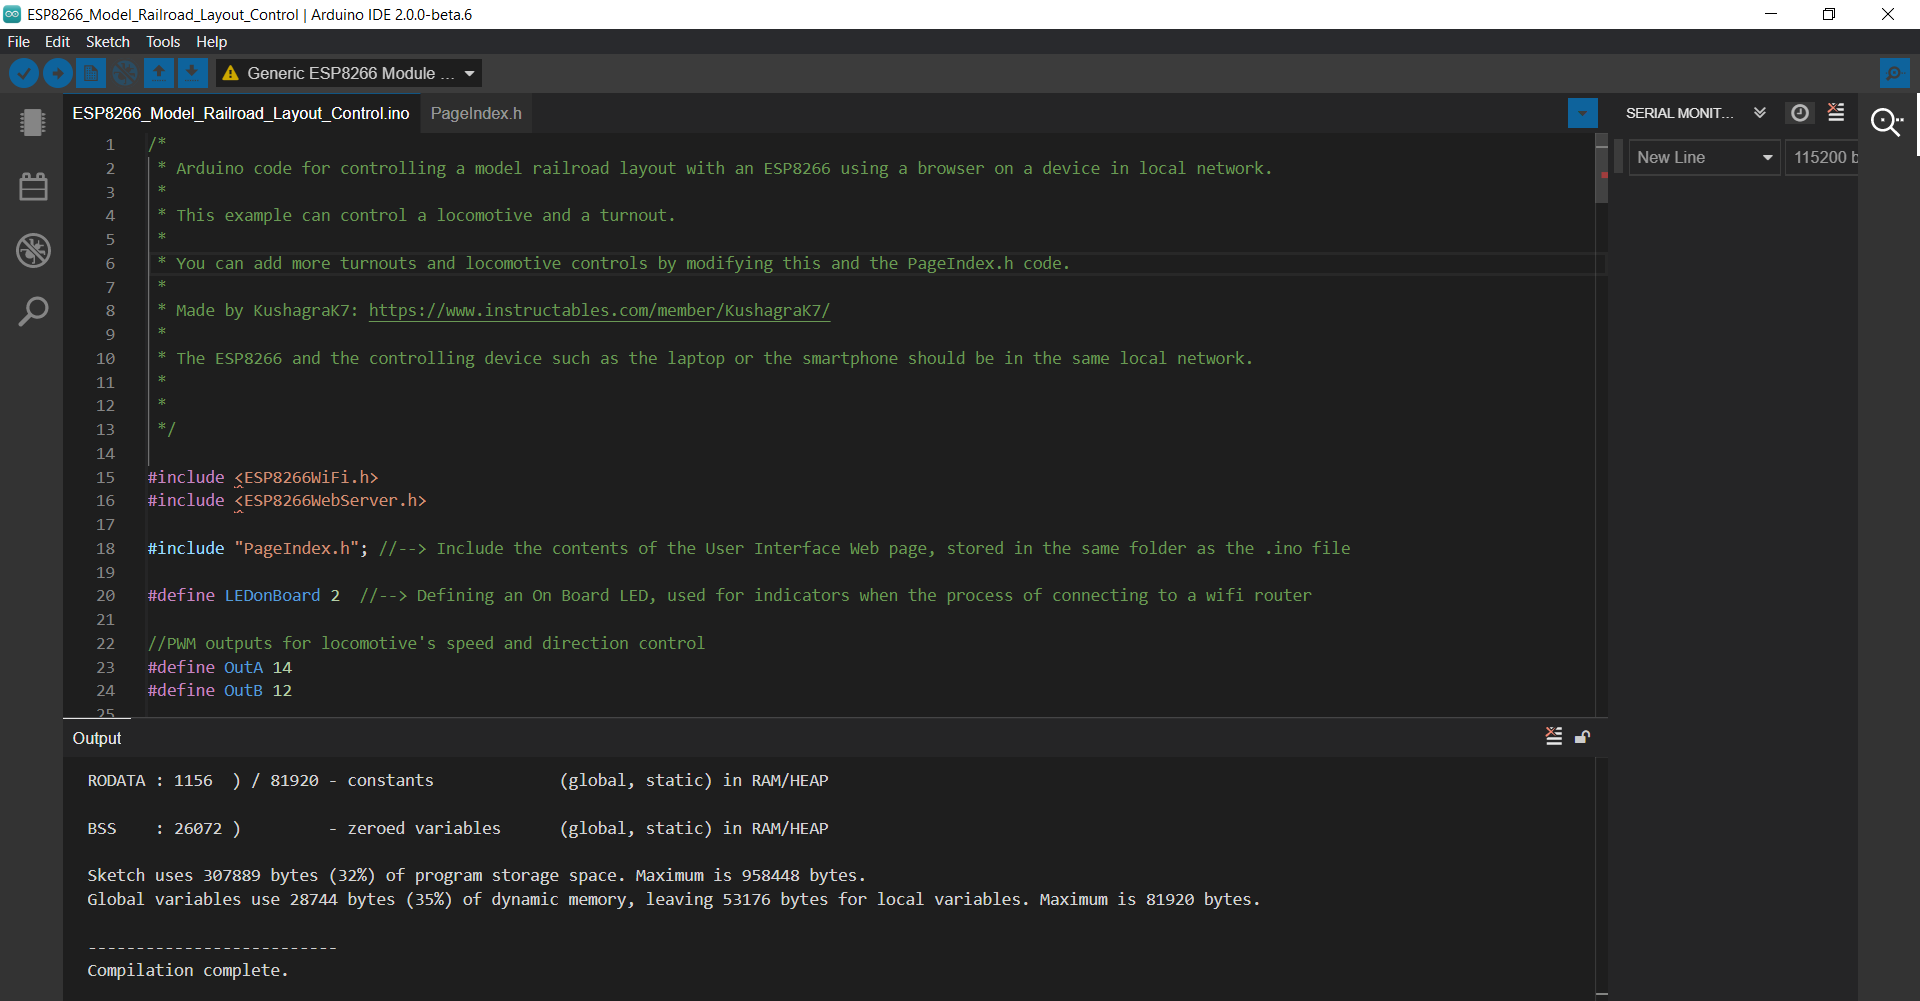
Task: Open the Generic ESP8266 Module board dropdown
Action: 348,73
